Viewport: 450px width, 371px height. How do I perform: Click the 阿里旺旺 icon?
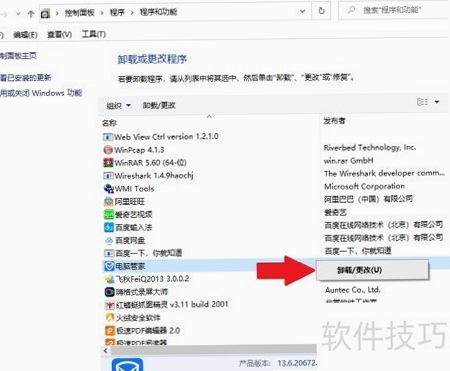coord(109,201)
